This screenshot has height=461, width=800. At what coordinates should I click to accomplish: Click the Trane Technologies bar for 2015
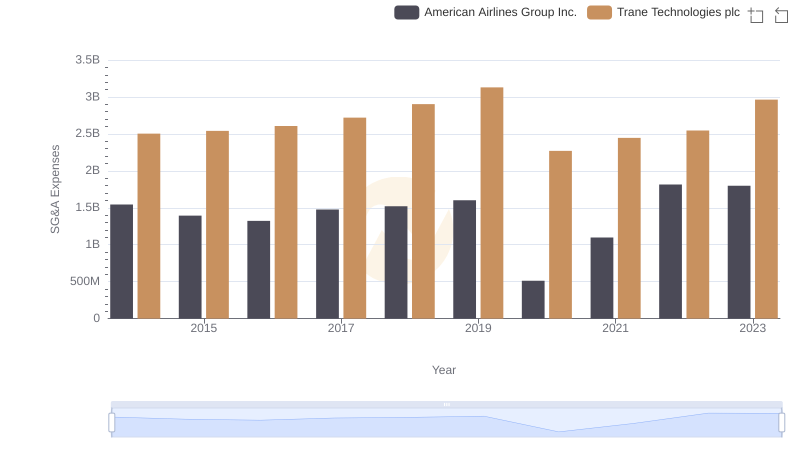coord(217,225)
